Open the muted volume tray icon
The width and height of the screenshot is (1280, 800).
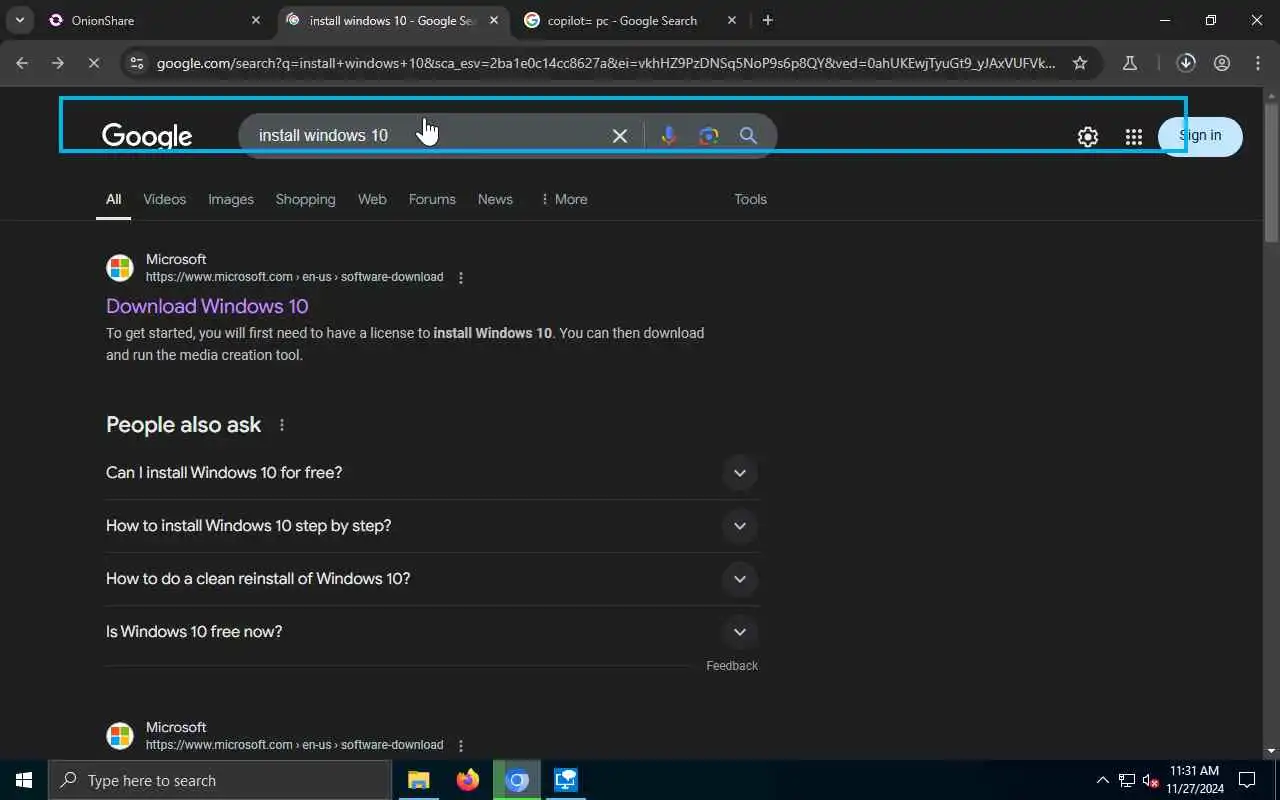[1151, 780]
